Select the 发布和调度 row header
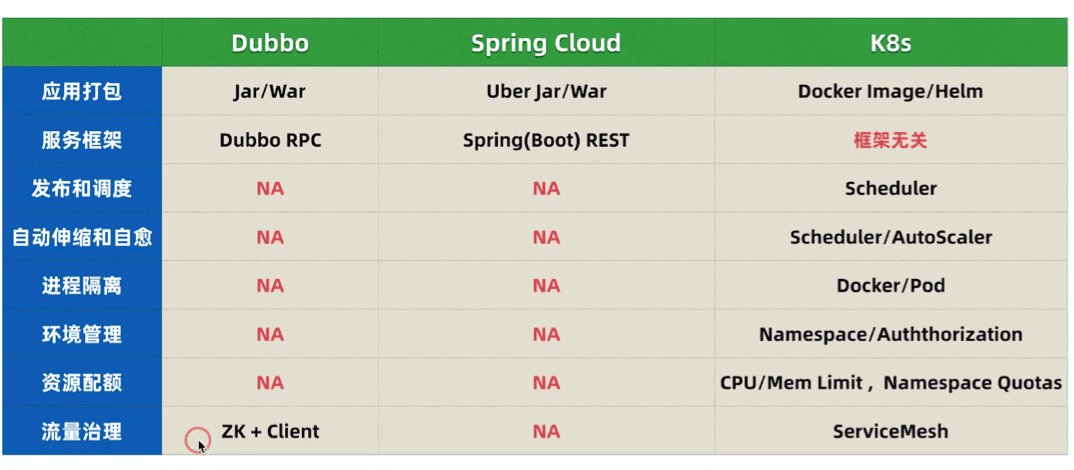Screen dimensions: 1074x470 82,189
